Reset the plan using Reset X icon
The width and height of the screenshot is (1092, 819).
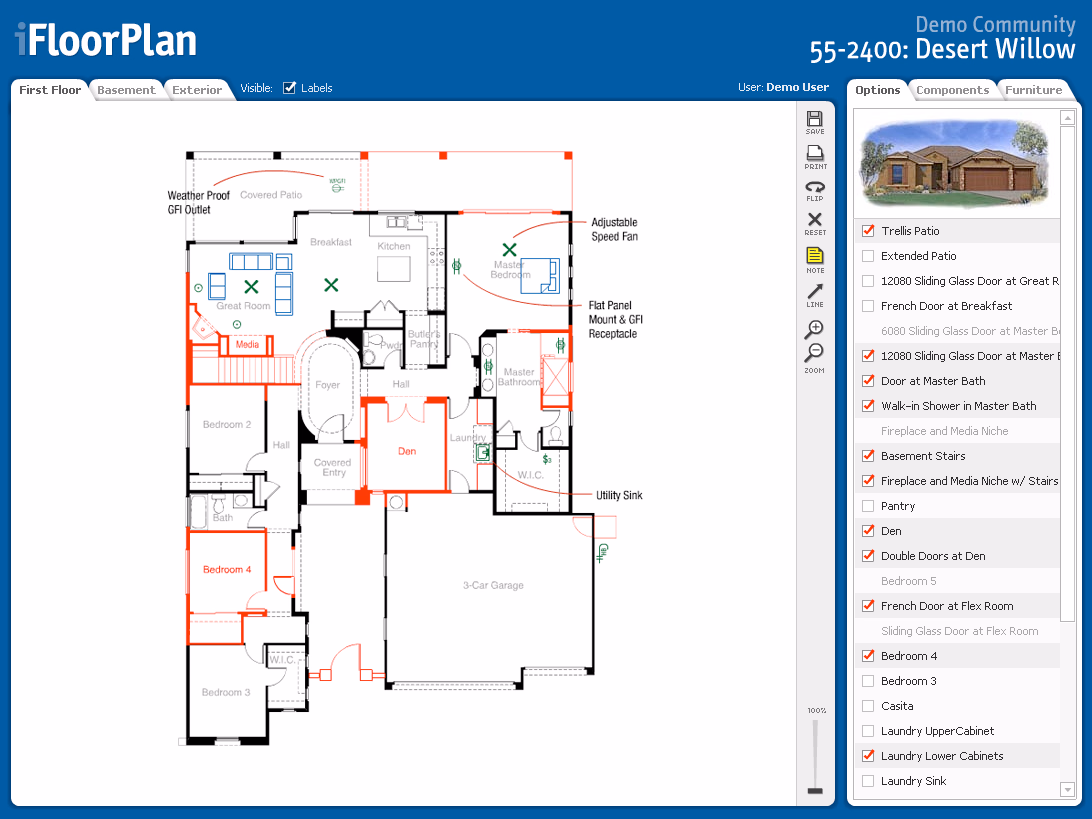coord(815,224)
